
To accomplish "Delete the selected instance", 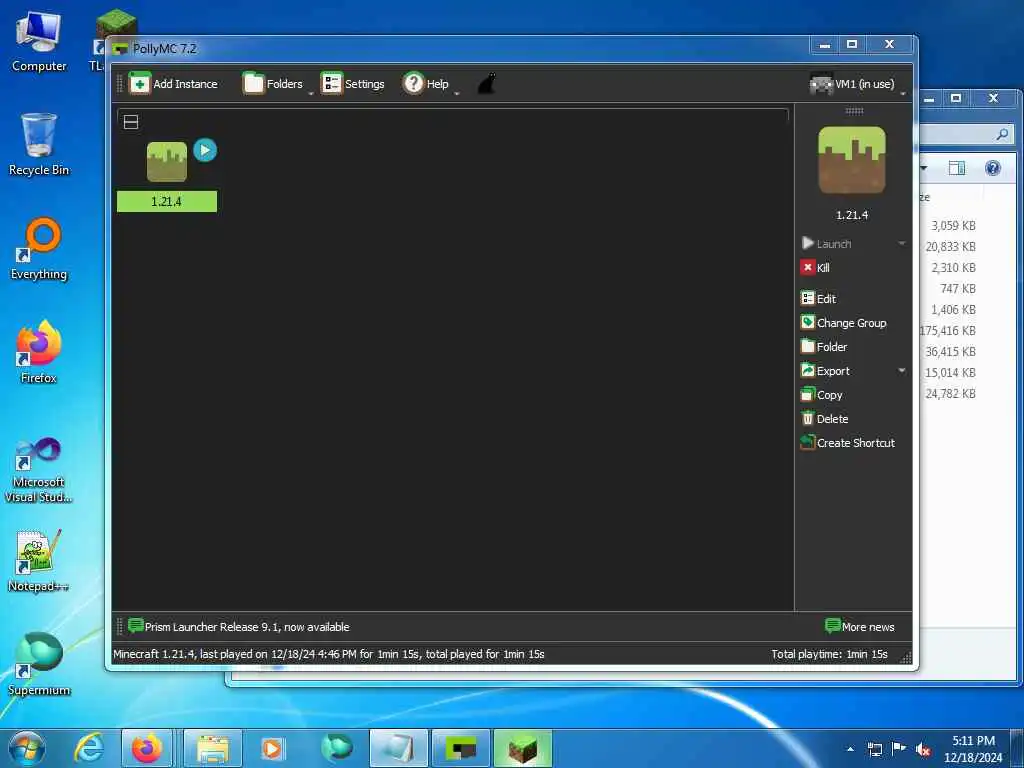I will pos(824,419).
